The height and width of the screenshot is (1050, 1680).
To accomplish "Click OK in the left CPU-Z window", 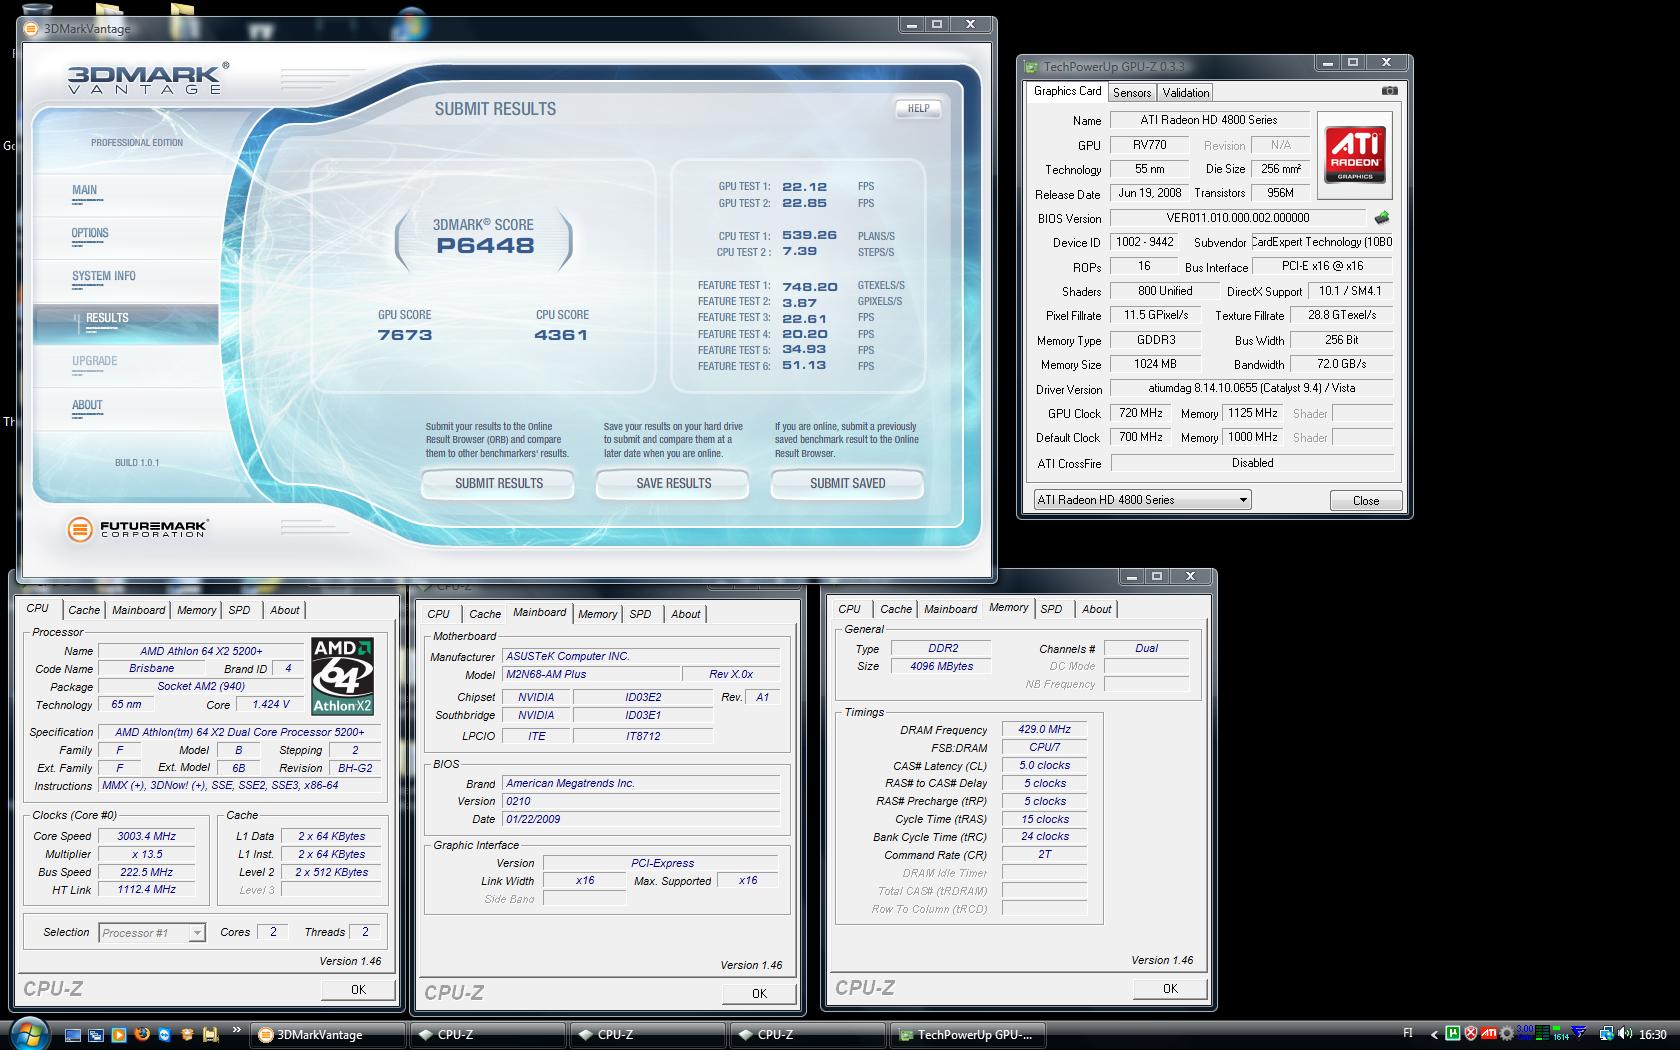I will (358, 989).
